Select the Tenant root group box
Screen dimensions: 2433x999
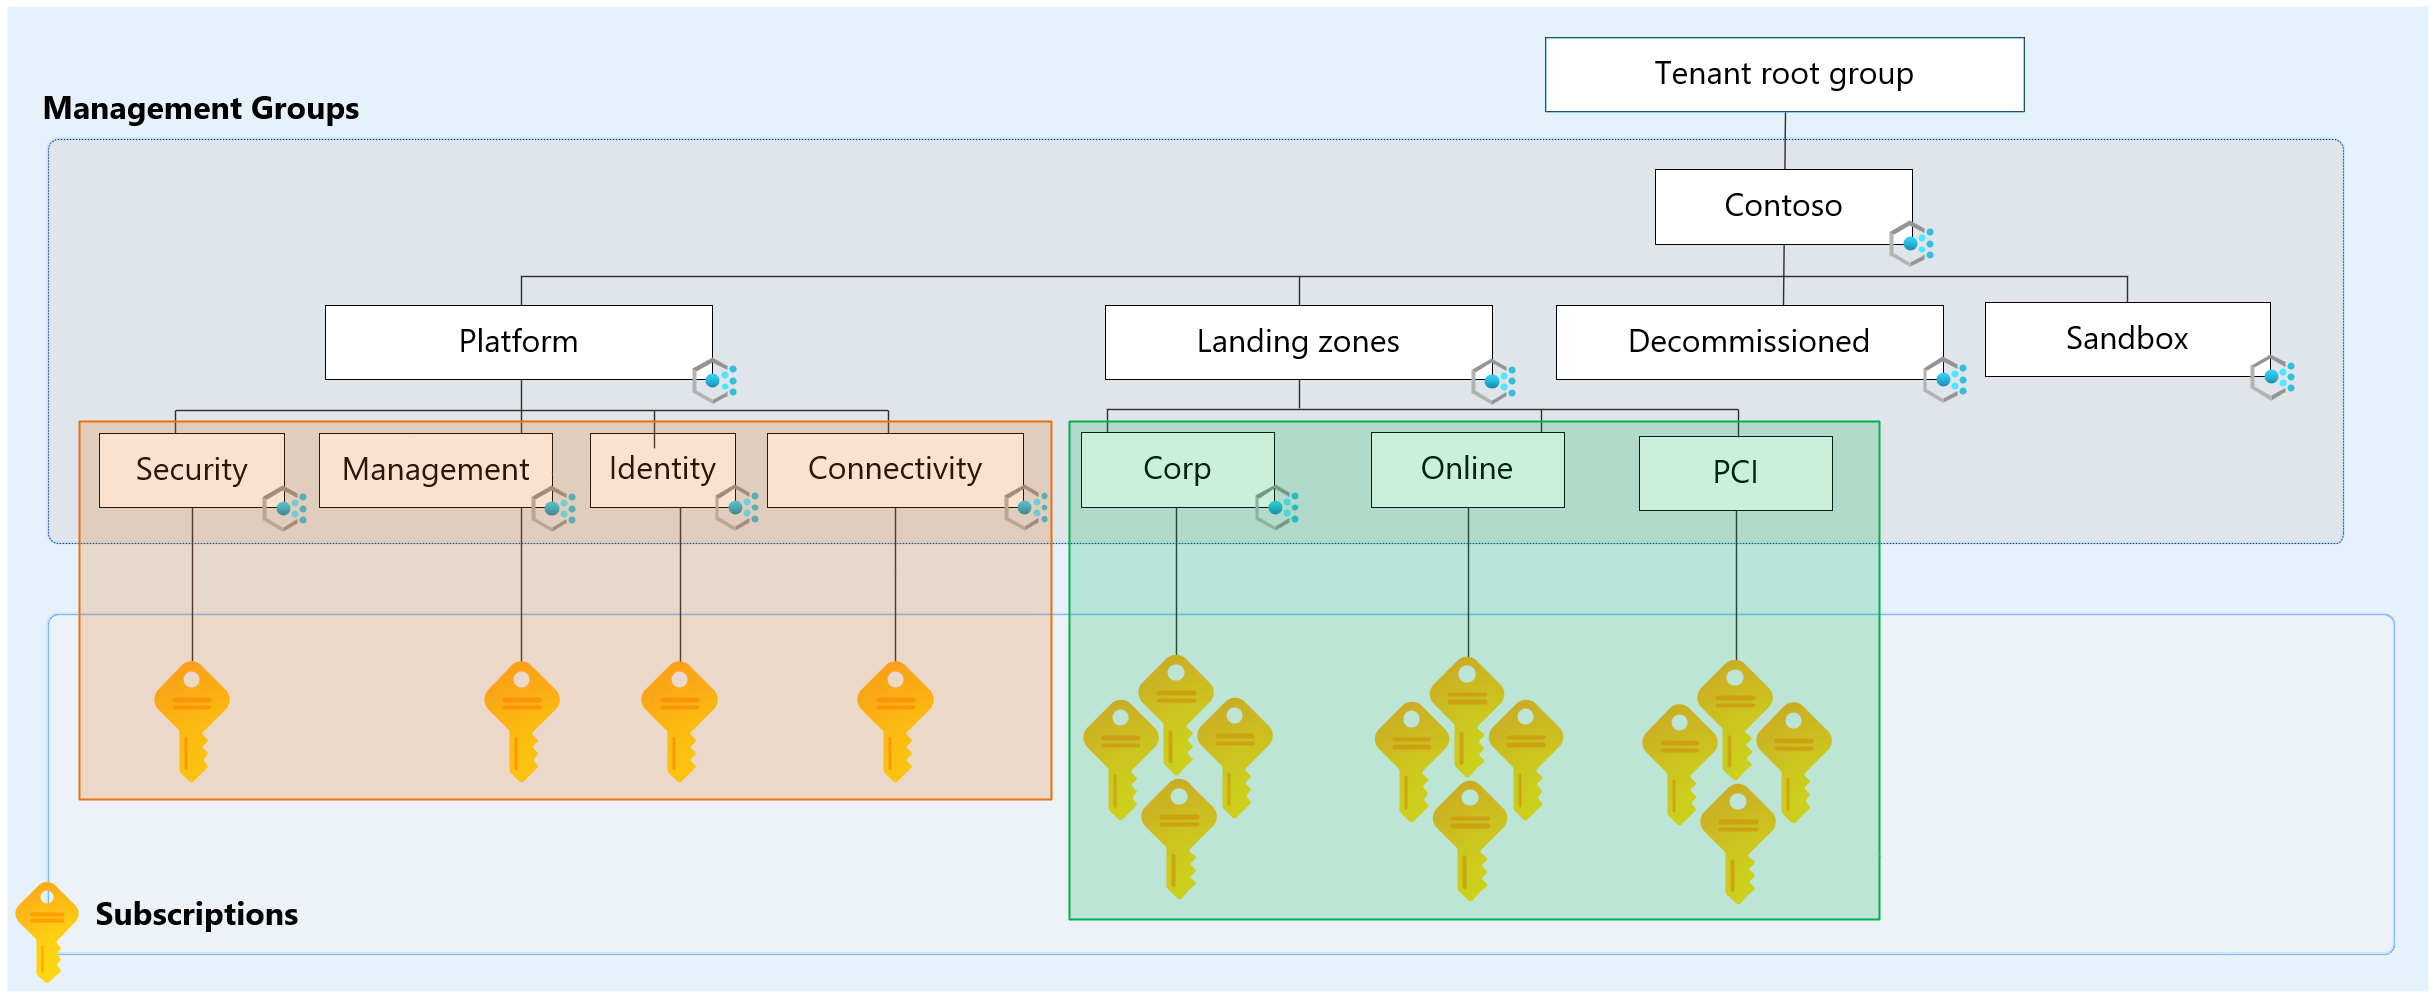1783,75
